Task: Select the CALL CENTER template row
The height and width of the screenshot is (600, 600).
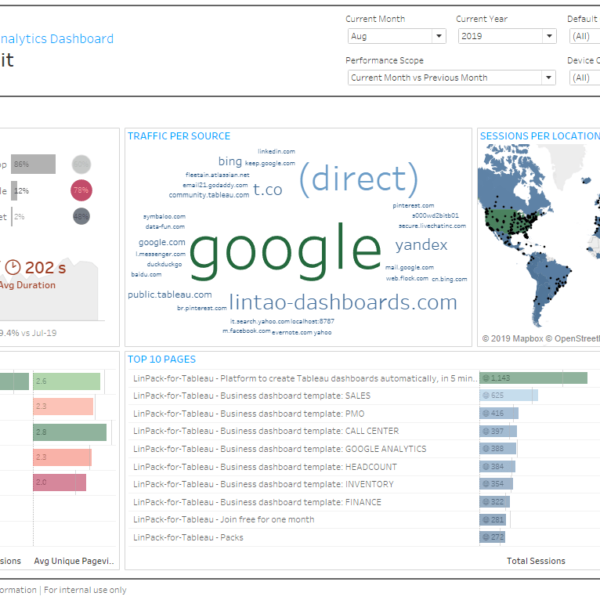Action: coord(303,431)
